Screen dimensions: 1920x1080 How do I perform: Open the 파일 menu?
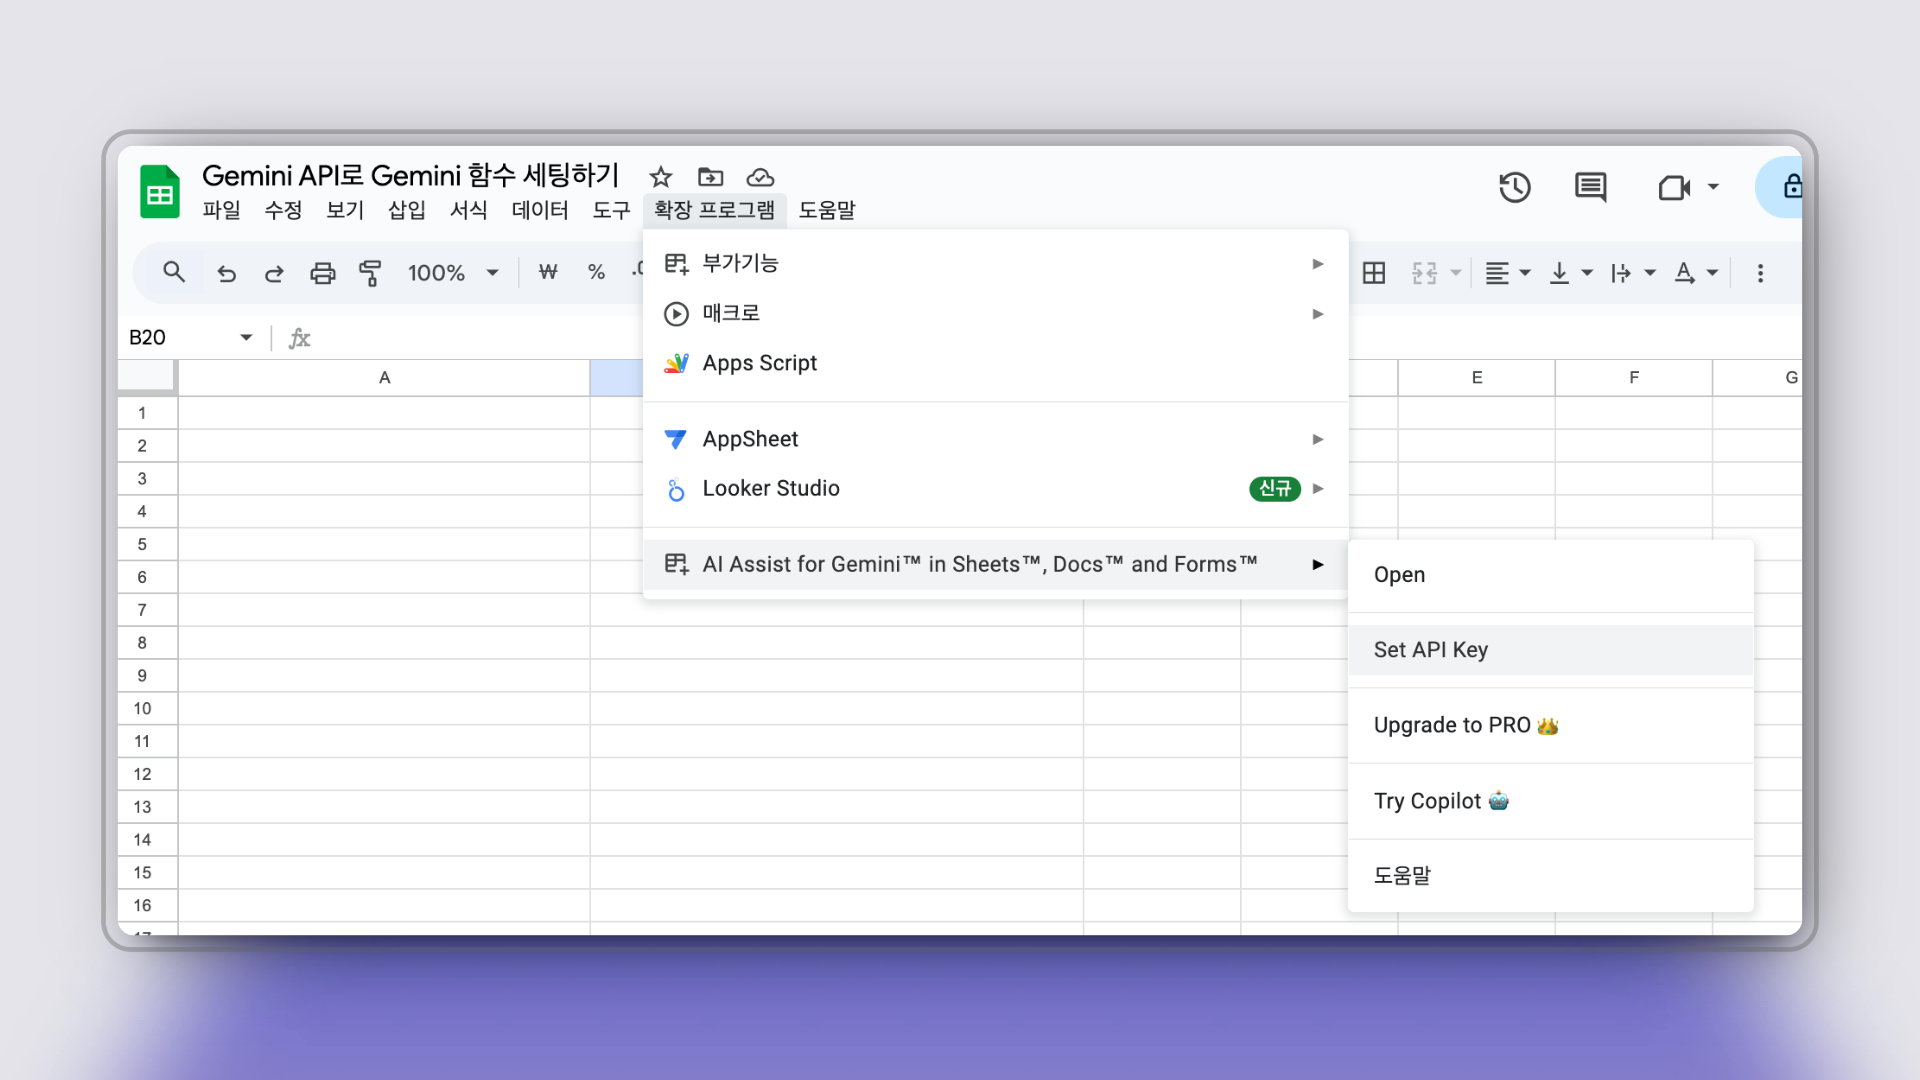(221, 210)
